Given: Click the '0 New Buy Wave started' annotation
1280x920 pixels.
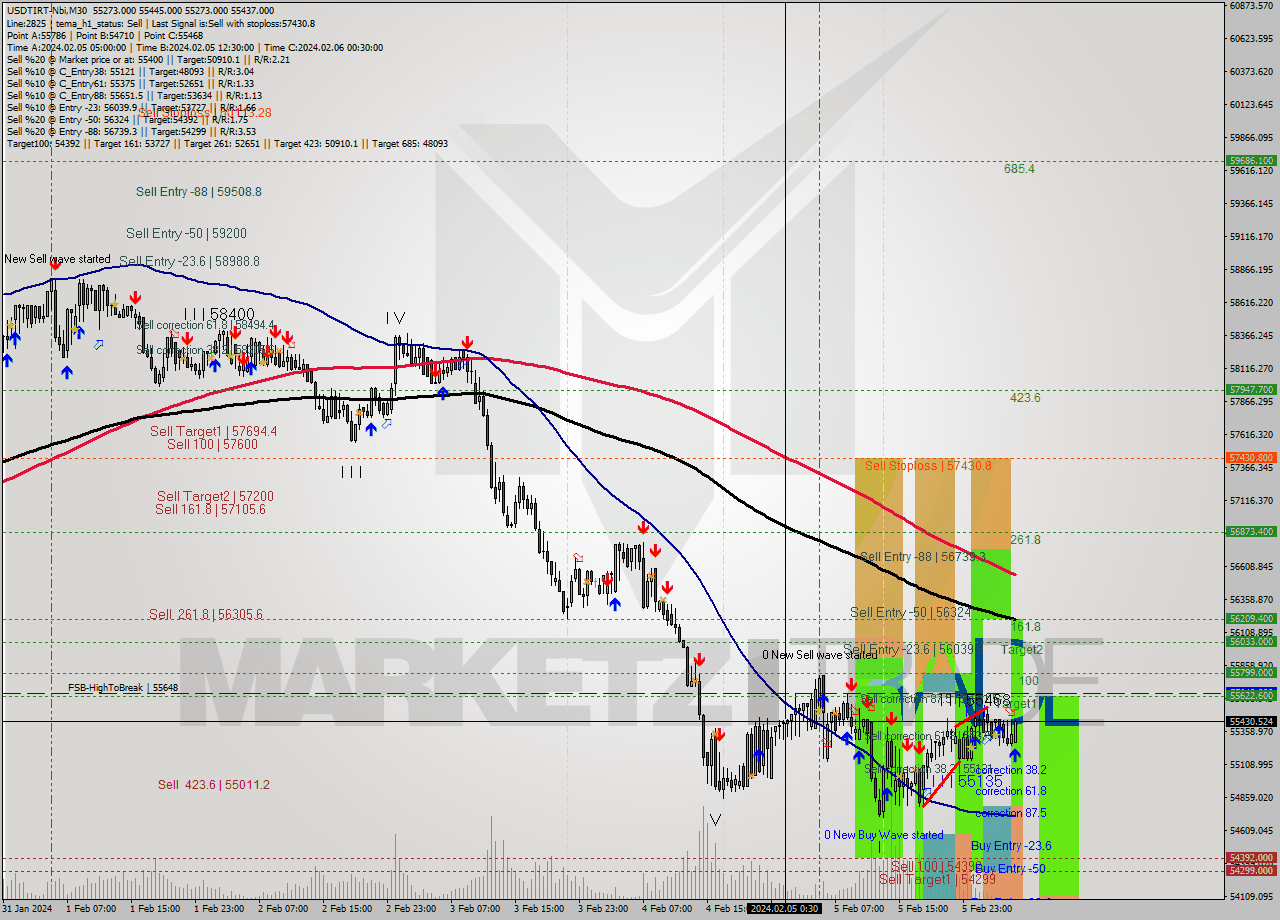Looking at the screenshot, I should 883,834.
